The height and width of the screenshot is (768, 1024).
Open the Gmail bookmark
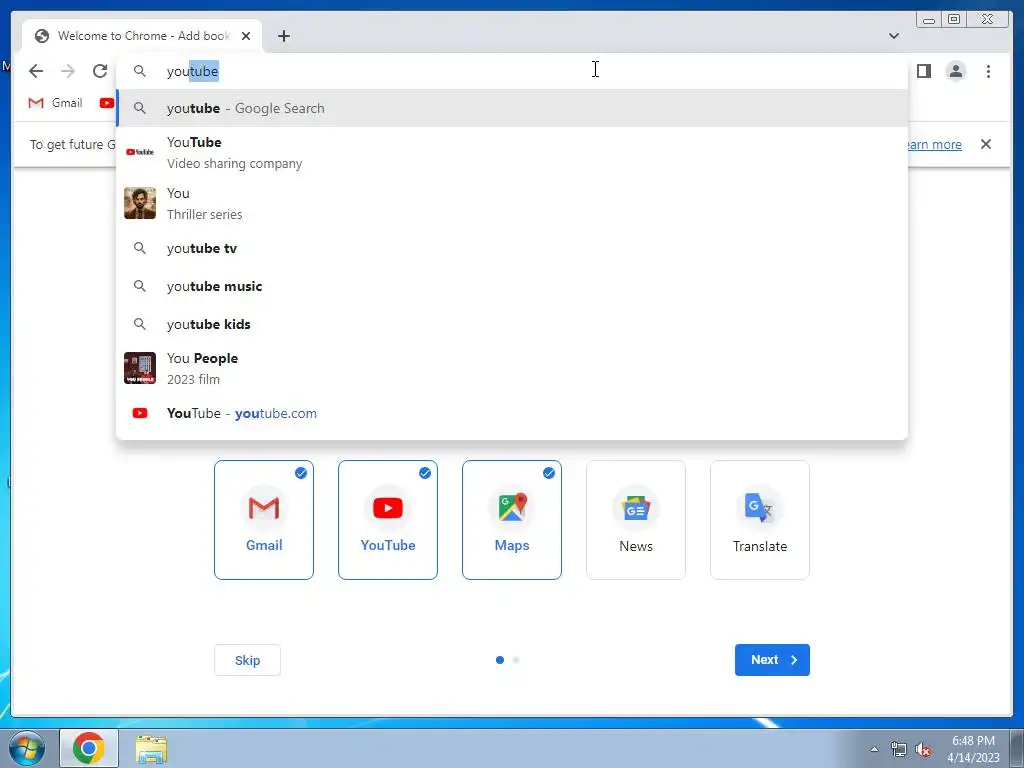coord(56,103)
